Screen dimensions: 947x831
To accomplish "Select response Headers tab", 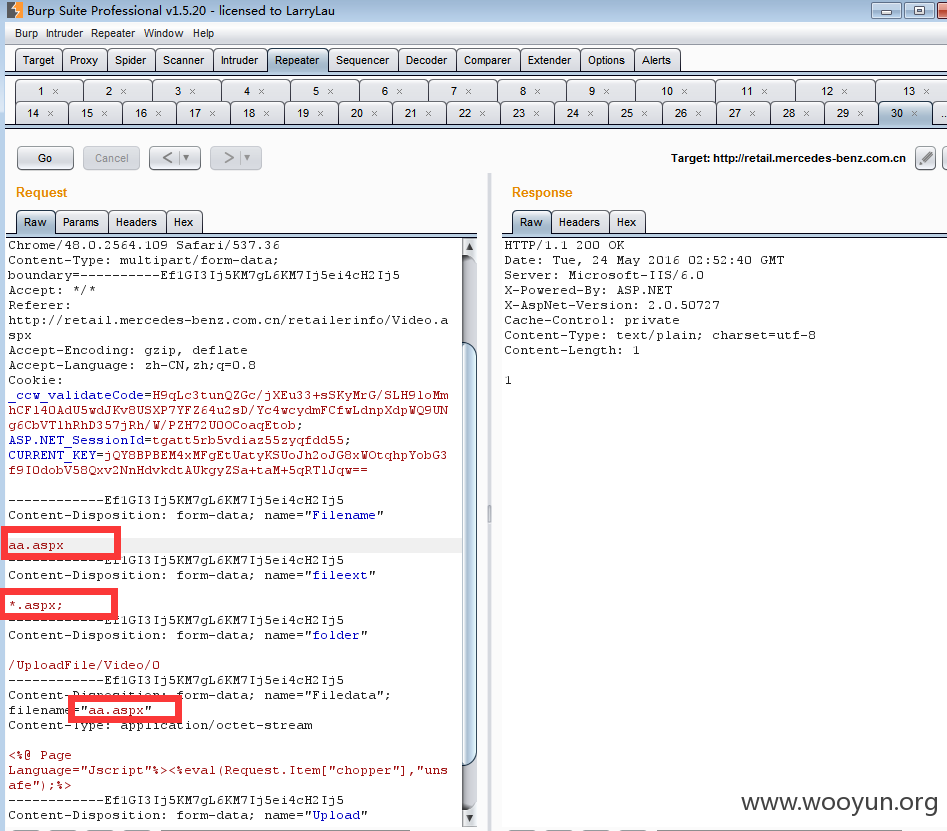I will pos(579,222).
